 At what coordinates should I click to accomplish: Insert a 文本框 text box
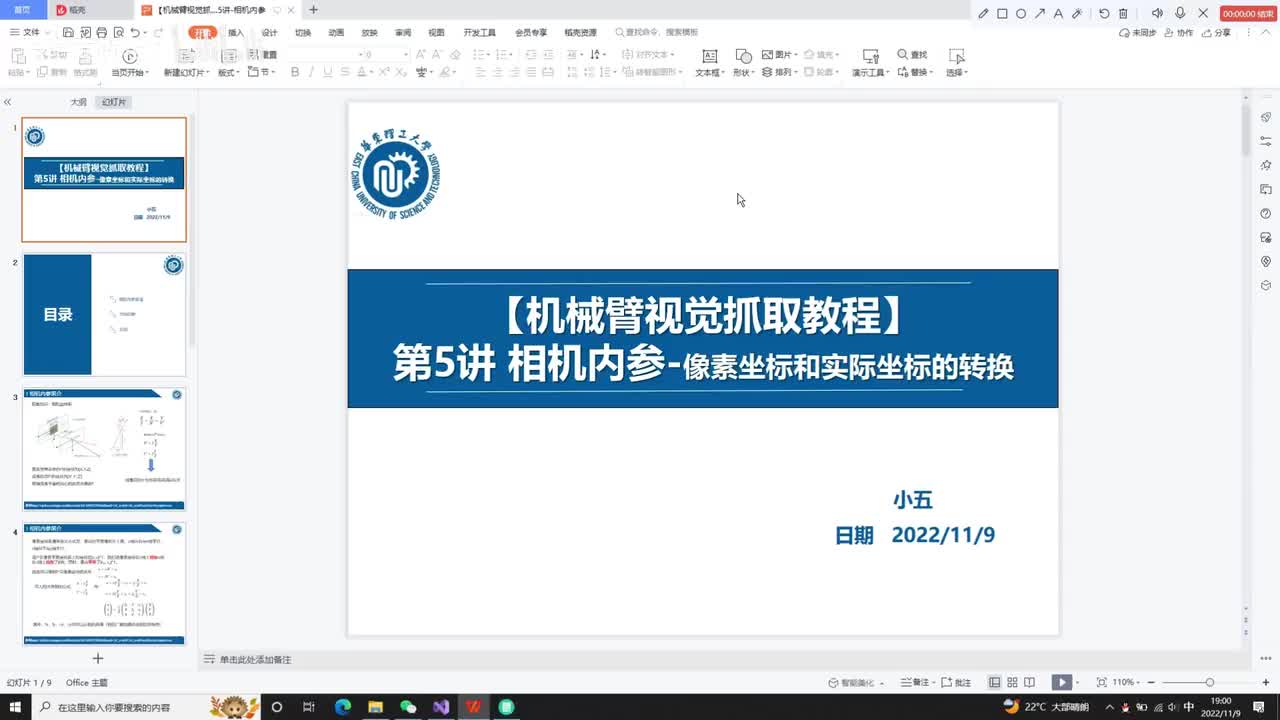(x=710, y=64)
